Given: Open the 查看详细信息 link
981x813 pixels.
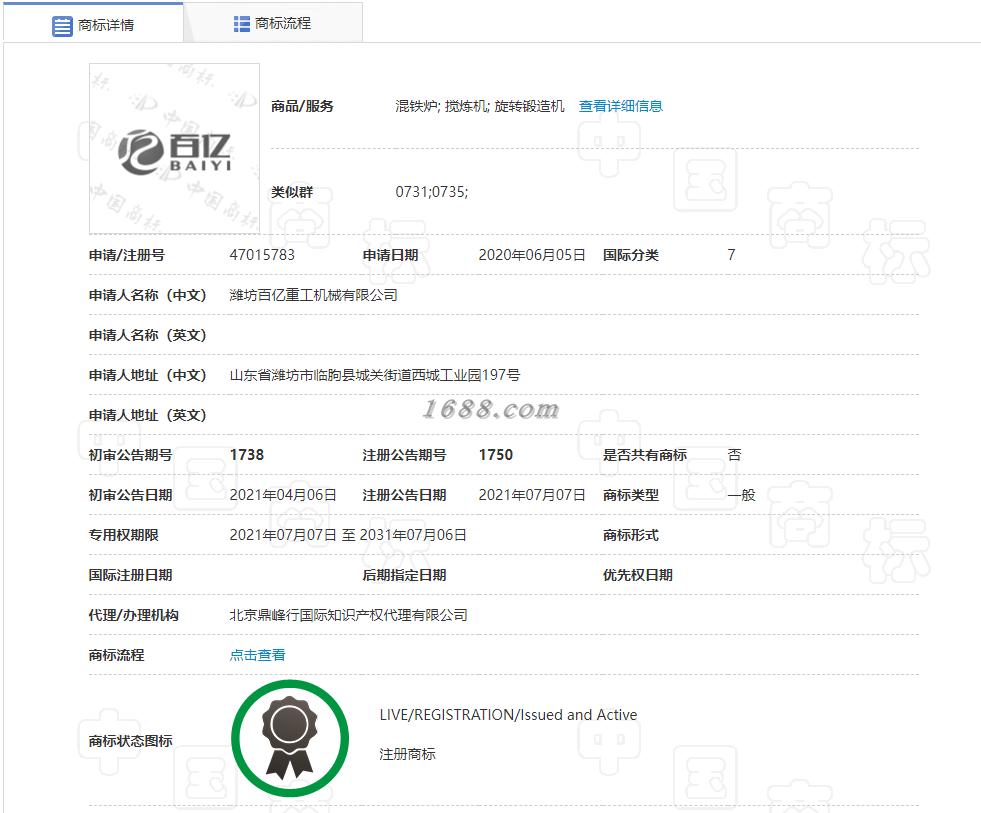Looking at the screenshot, I should tap(621, 106).
